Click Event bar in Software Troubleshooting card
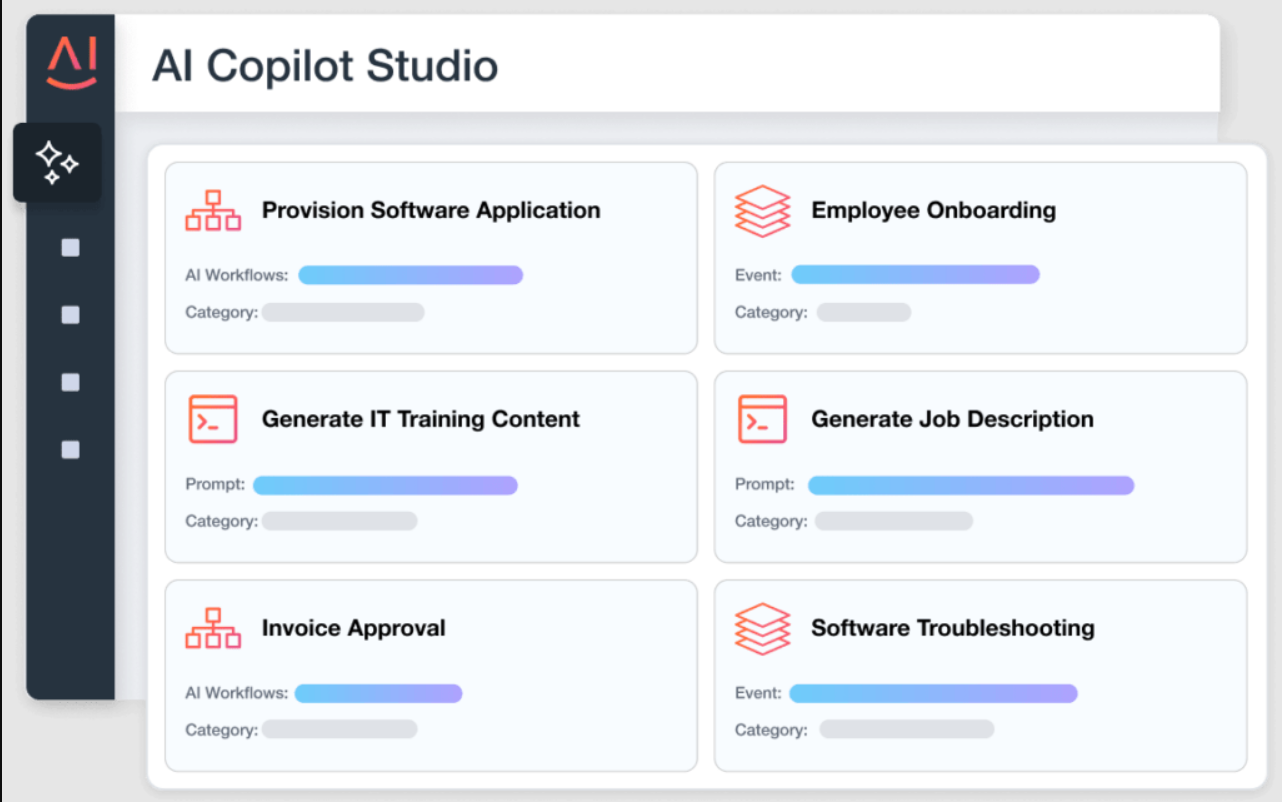The height and width of the screenshot is (802, 1282). point(933,693)
